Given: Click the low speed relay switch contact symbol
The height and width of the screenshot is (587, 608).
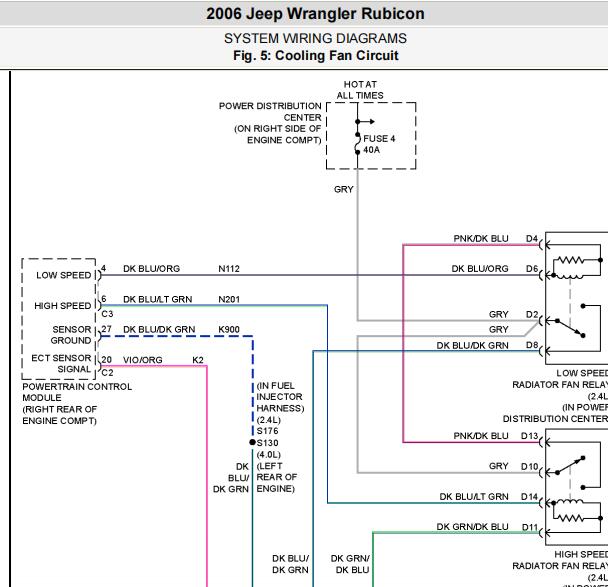Looking at the screenshot, I should [x=570, y=328].
